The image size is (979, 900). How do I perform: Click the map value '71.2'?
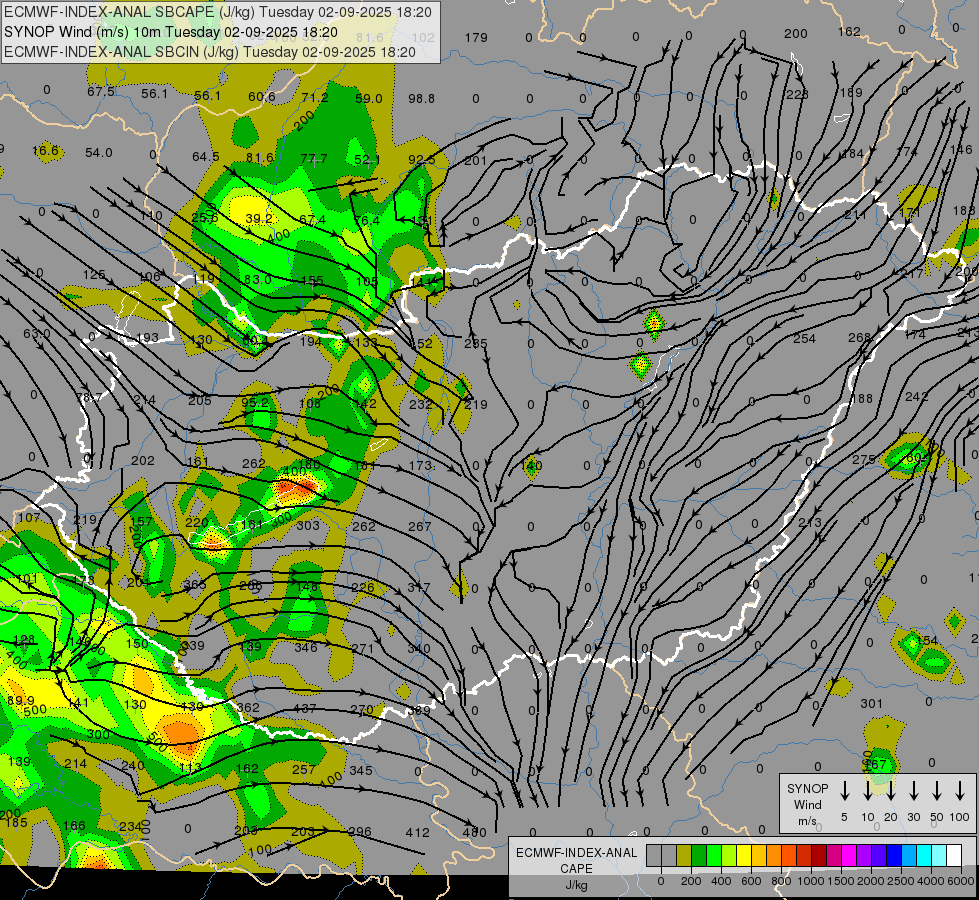pyautogui.click(x=314, y=97)
